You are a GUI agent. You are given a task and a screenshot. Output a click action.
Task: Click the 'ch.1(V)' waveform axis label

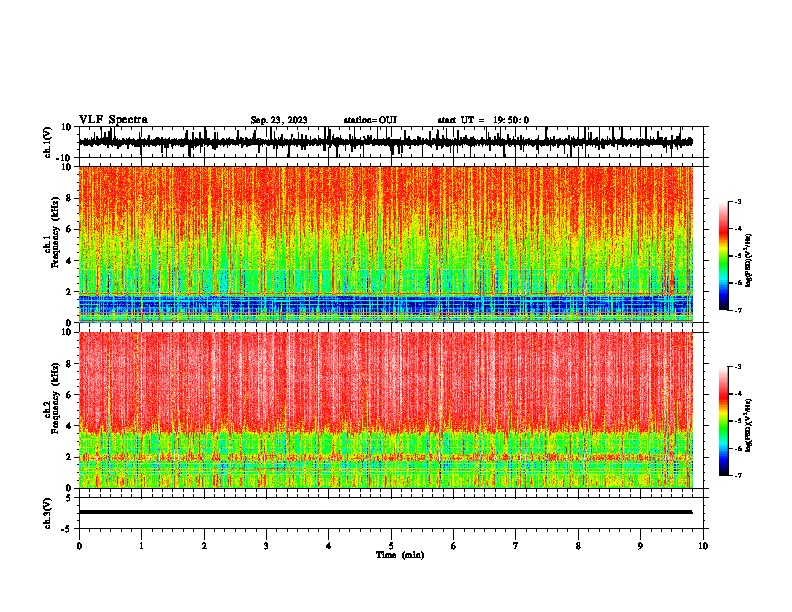click(x=48, y=142)
